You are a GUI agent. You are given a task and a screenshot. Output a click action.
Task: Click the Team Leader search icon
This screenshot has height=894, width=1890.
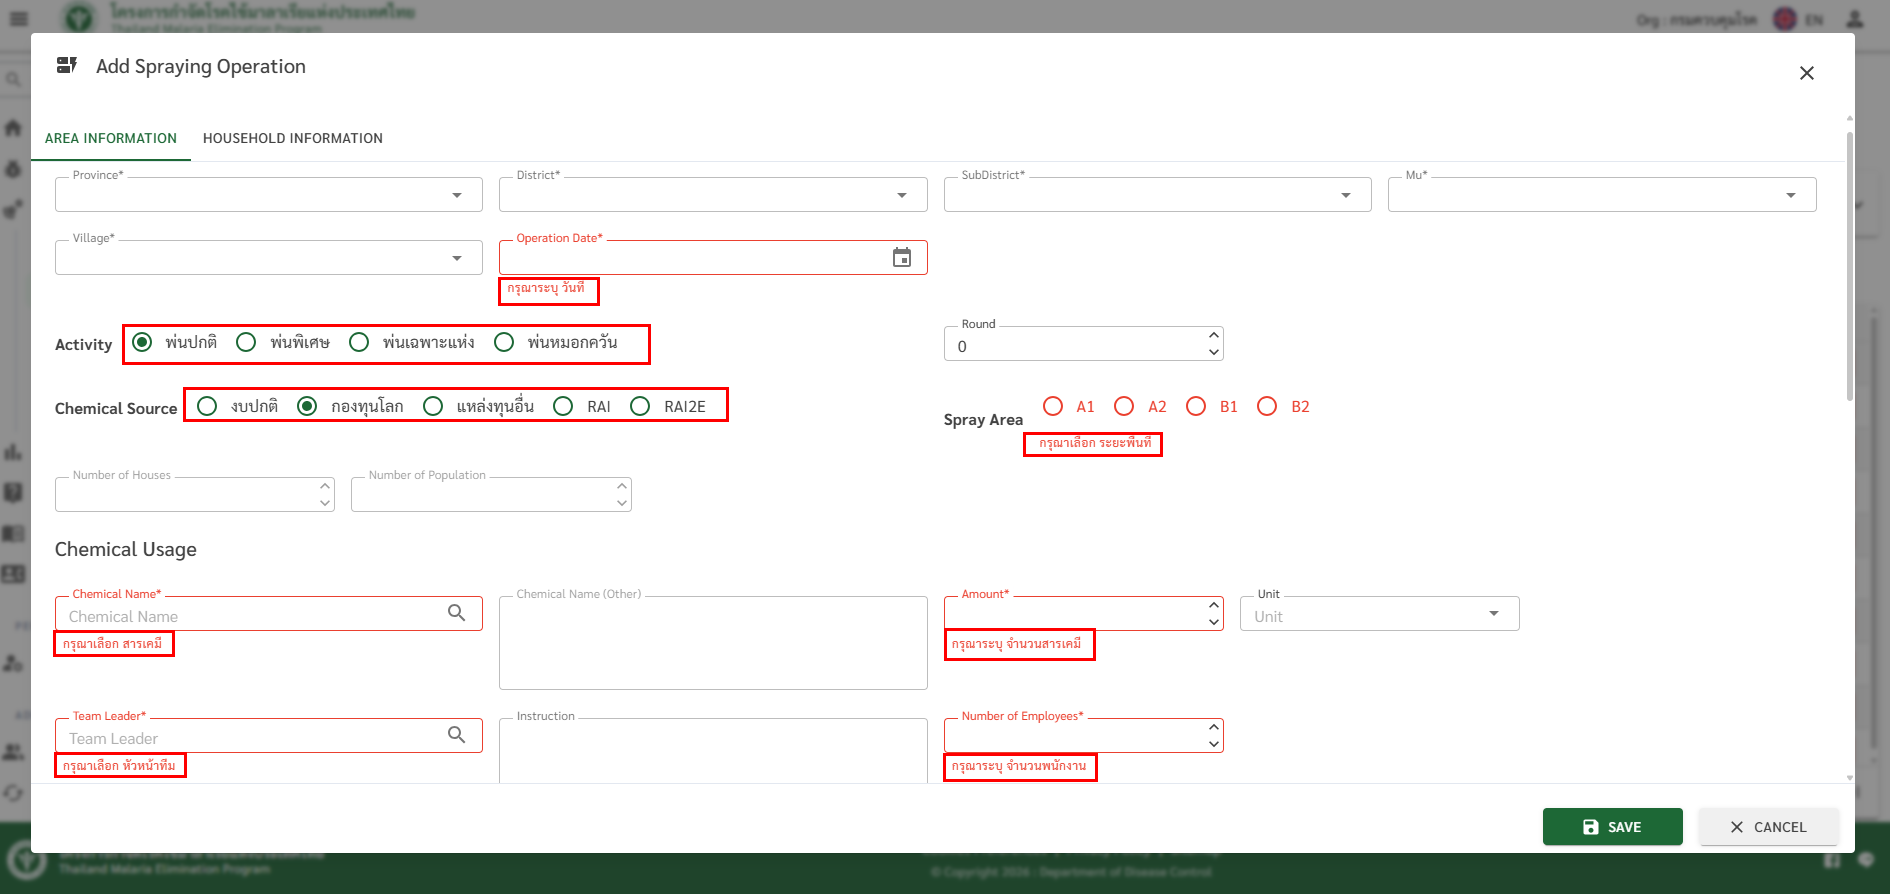click(x=456, y=735)
